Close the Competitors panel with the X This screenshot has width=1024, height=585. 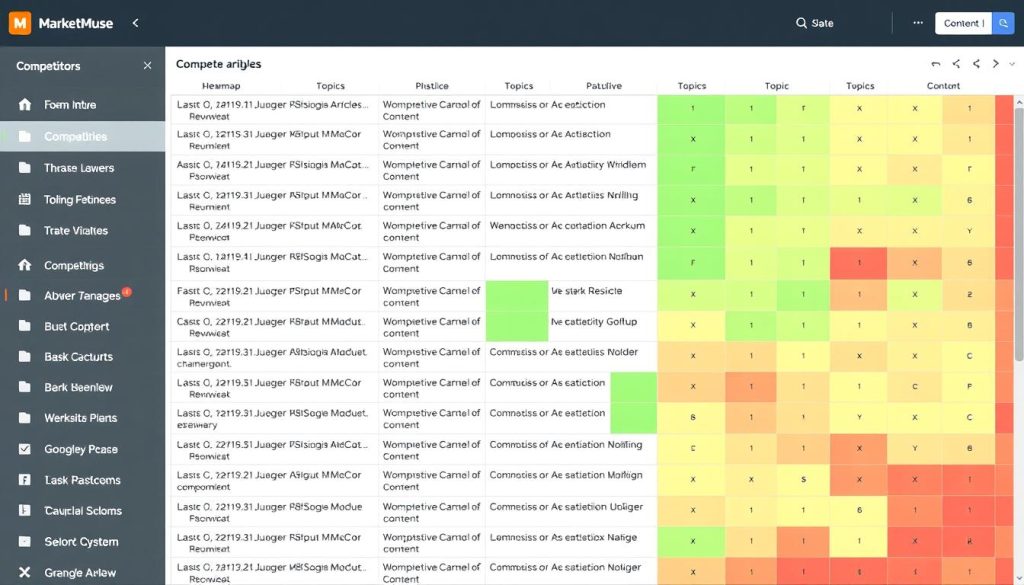click(x=147, y=64)
